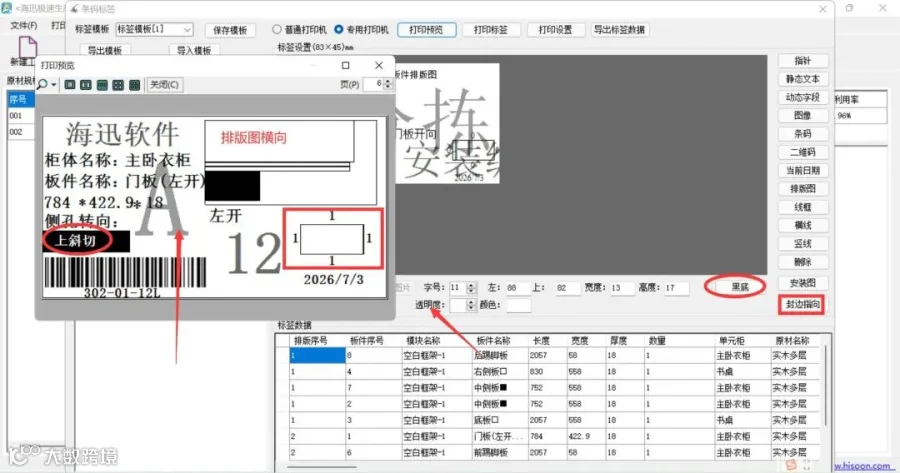900x473 pixels.
Task: Click the 宽度 width input field
Action: 622,288
